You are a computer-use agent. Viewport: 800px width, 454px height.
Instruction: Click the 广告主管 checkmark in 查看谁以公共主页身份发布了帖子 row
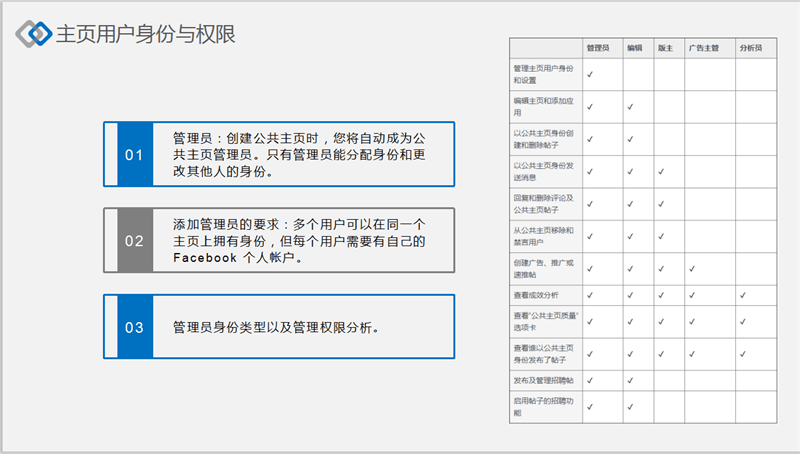[692, 354]
